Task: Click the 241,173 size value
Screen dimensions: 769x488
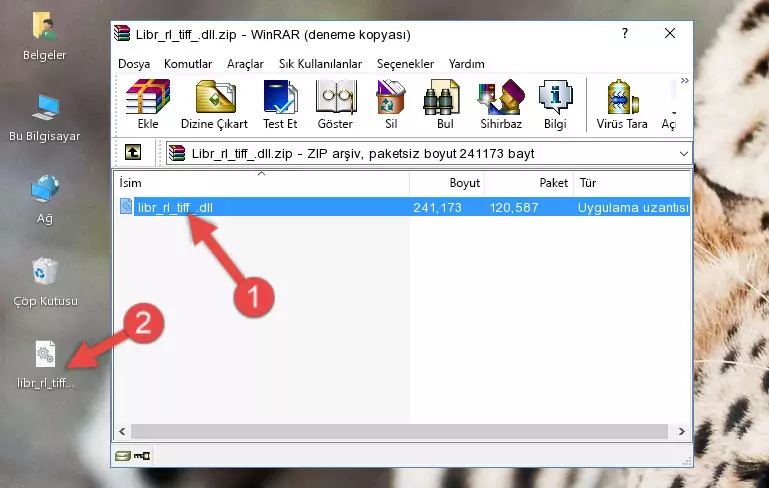Action: pos(437,207)
